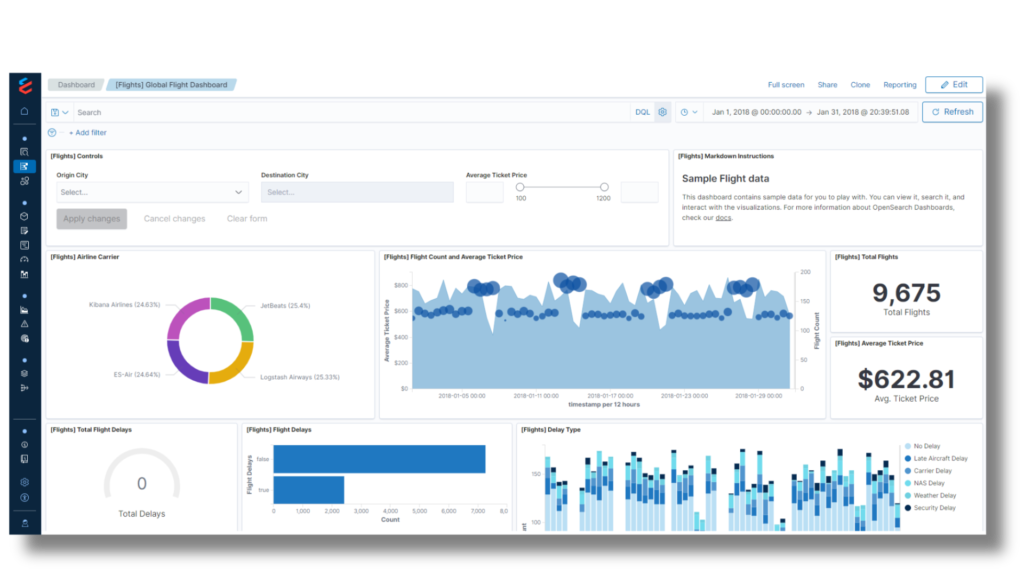
Task: Expand the time quick-select chevron
Action: pyautogui.click(x=696, y=112)
